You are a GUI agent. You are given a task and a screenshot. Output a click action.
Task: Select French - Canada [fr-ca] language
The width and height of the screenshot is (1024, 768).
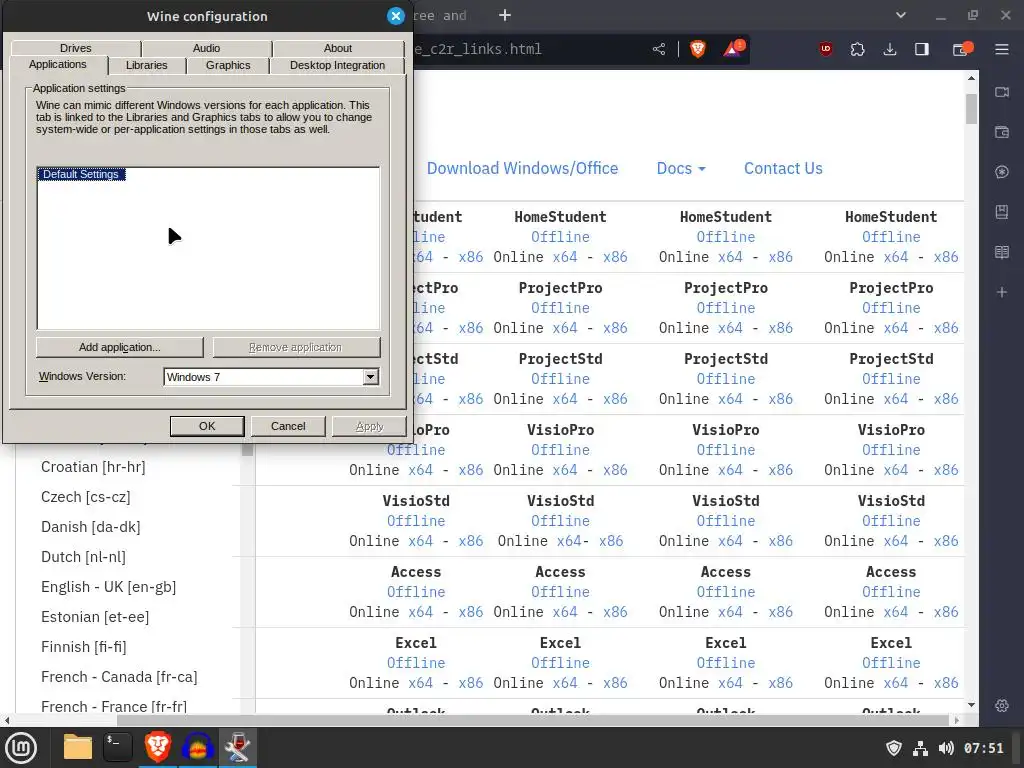coord(119,677)
